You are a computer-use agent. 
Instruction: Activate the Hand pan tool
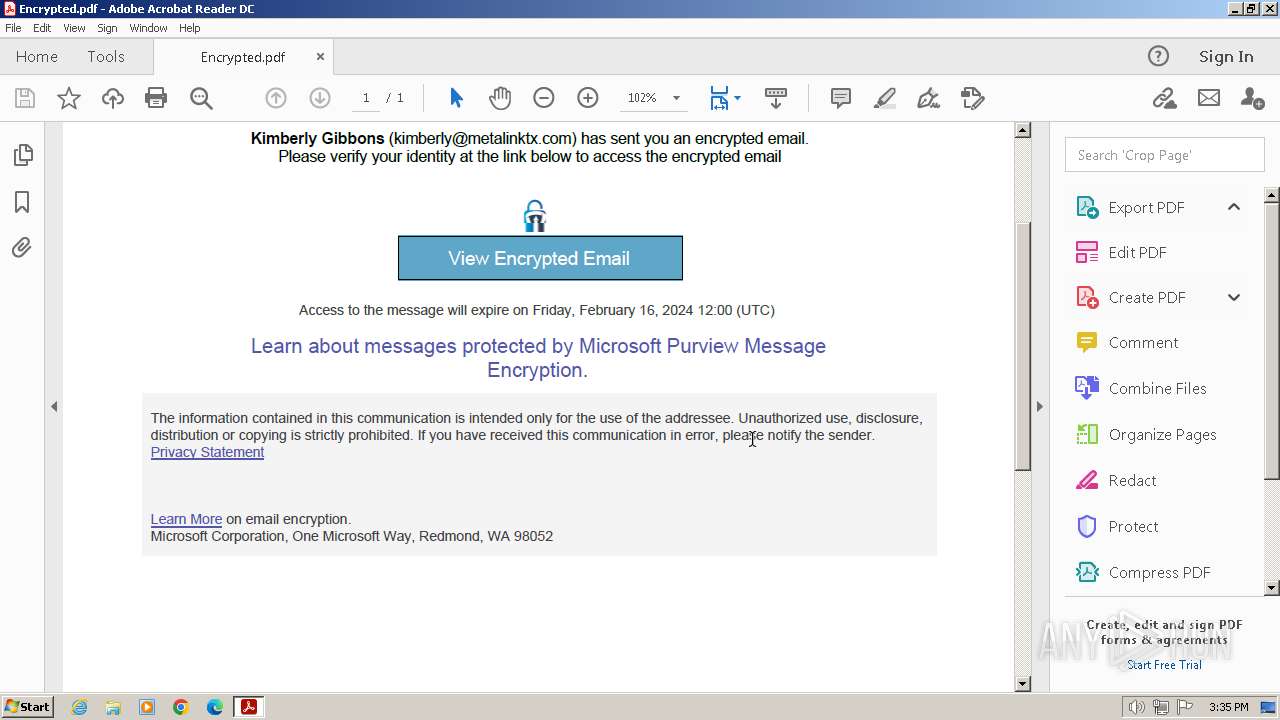click(x=500, y=98)
